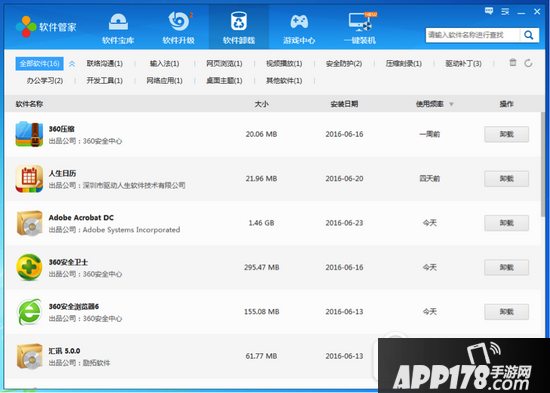This screenshot has width=550, height=393.
Task: Uninstall 360安全卫士 with its 卸载 button
Action: click(x=507, y=267)
